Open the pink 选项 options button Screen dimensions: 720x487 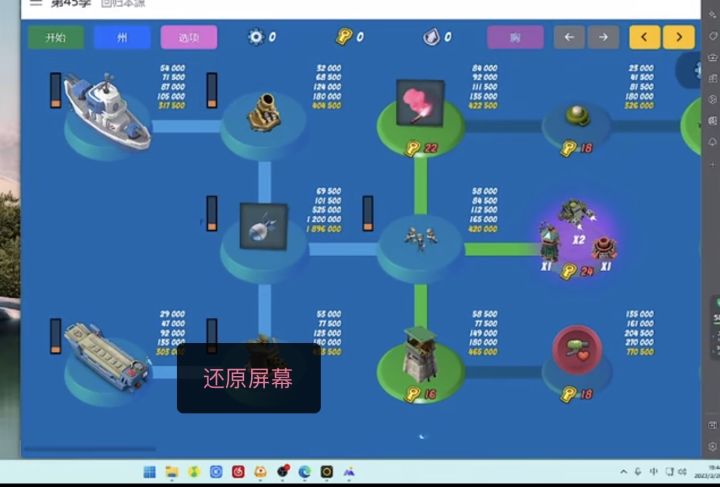[189, 37]
